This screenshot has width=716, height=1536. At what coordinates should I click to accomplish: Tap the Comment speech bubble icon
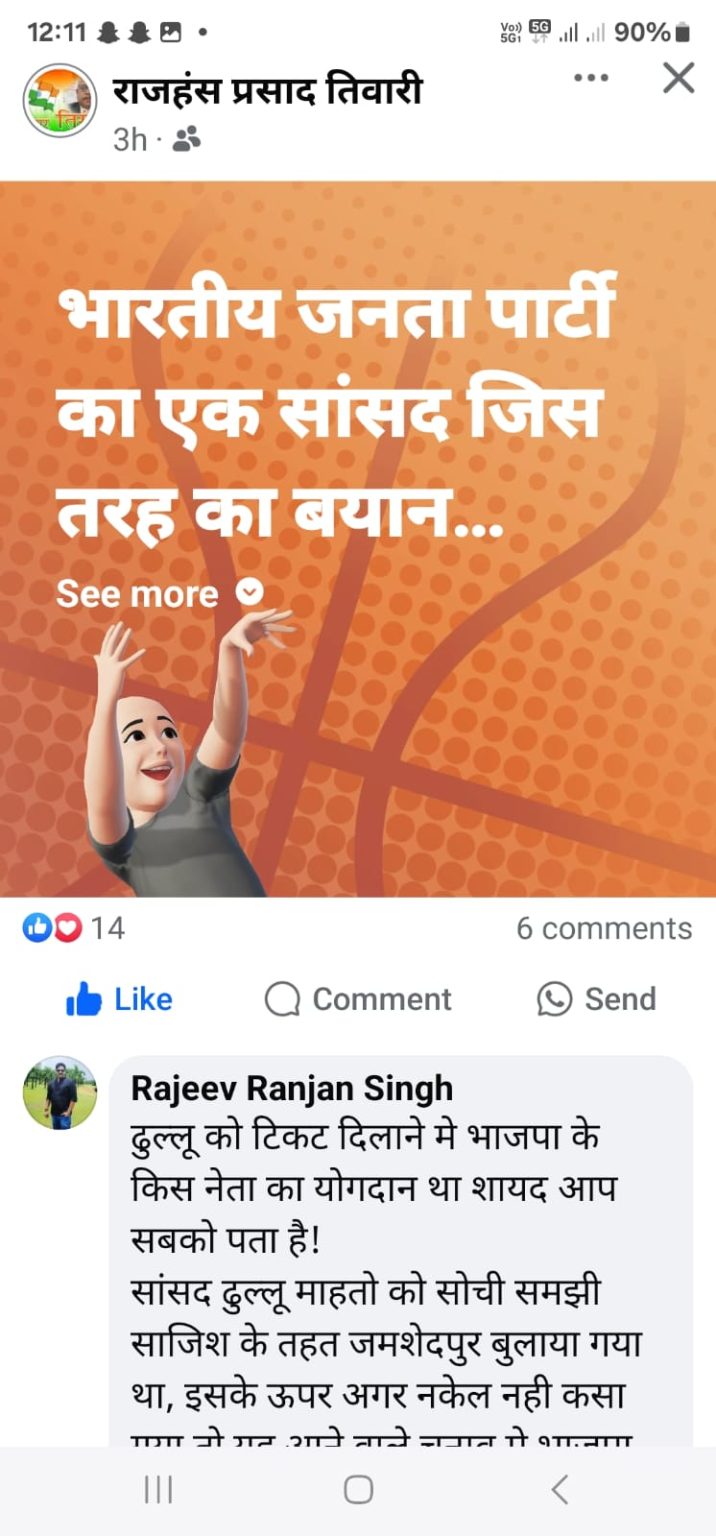coord(283,999)
